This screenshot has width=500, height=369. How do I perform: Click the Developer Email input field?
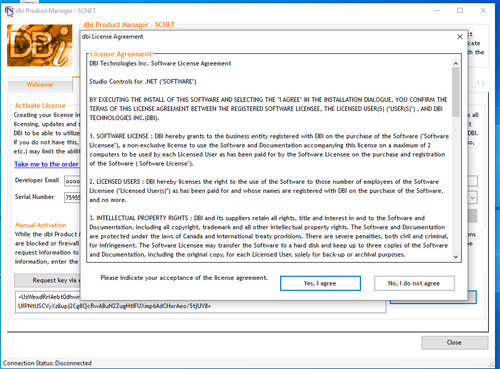pos(72,181)
